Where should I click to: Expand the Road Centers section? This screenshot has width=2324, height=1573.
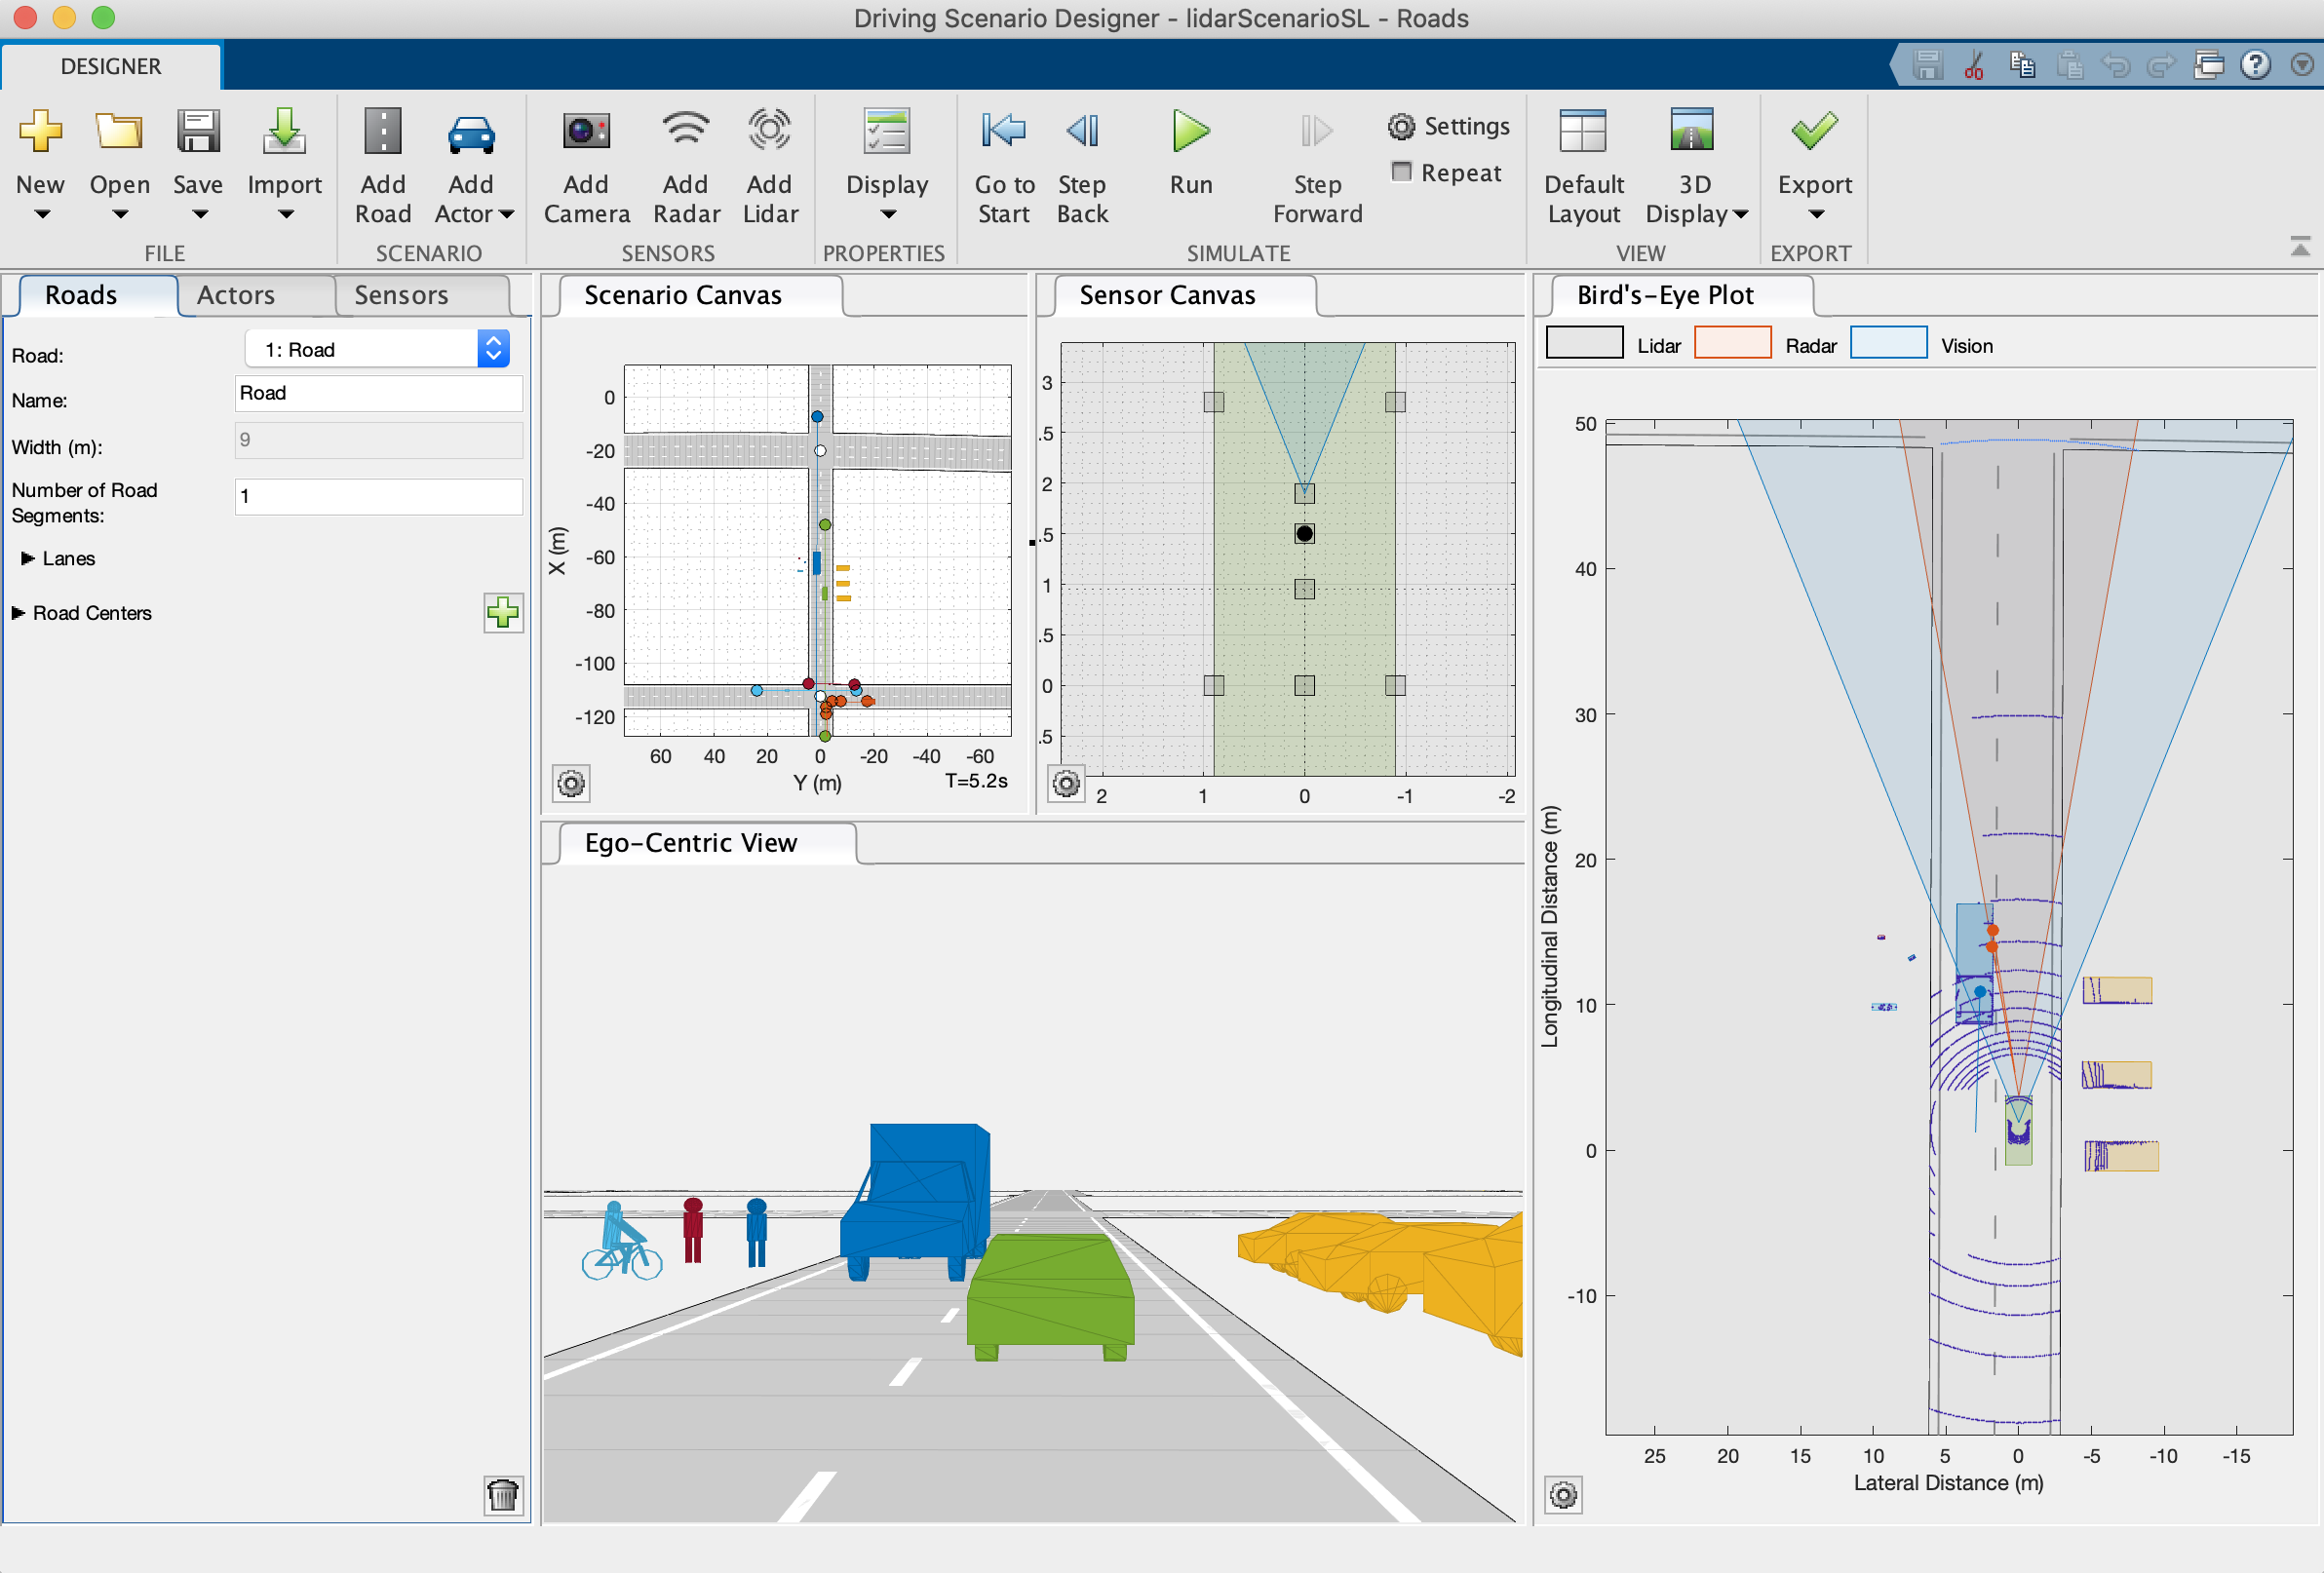[18, 613]
